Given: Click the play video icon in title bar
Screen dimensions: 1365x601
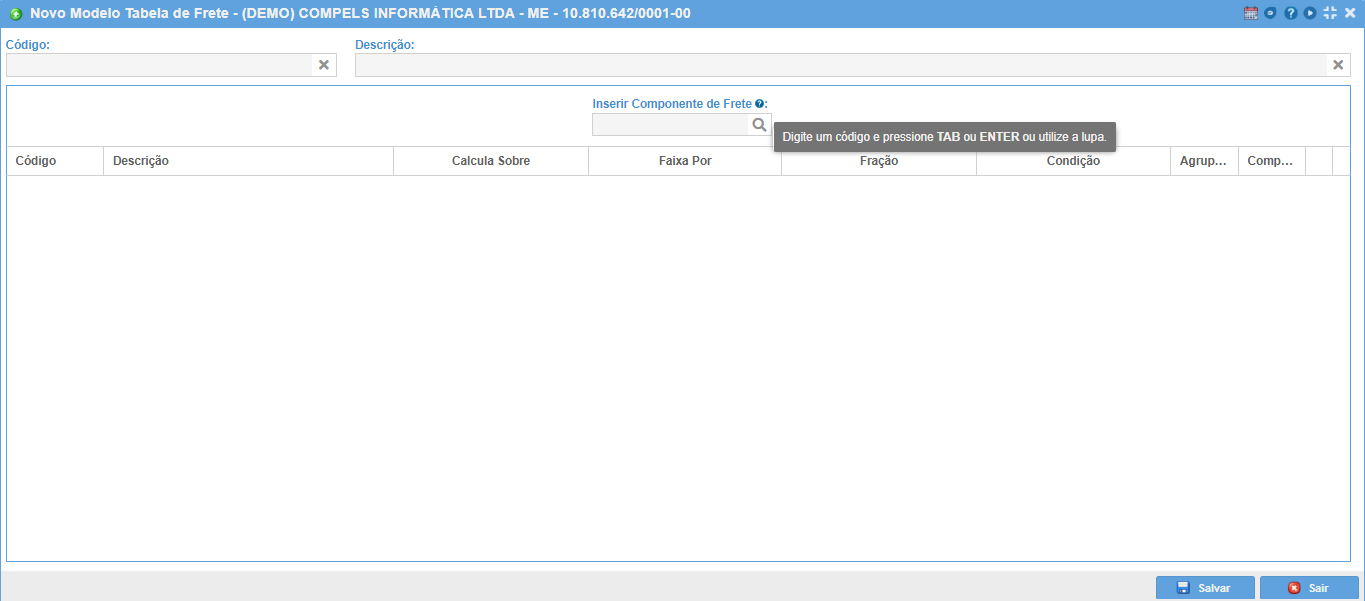Looking at the screenshot, I should [x=1310, y=13].
